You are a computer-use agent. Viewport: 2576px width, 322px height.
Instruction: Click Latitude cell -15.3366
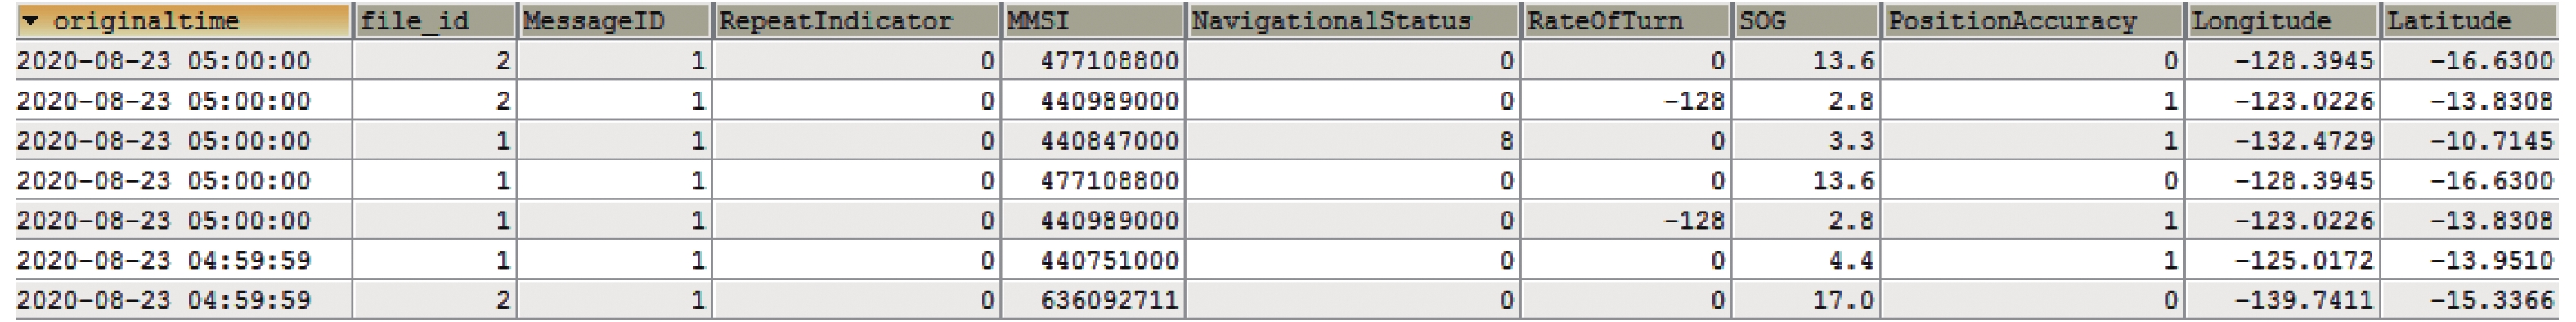click(2469, 300)
